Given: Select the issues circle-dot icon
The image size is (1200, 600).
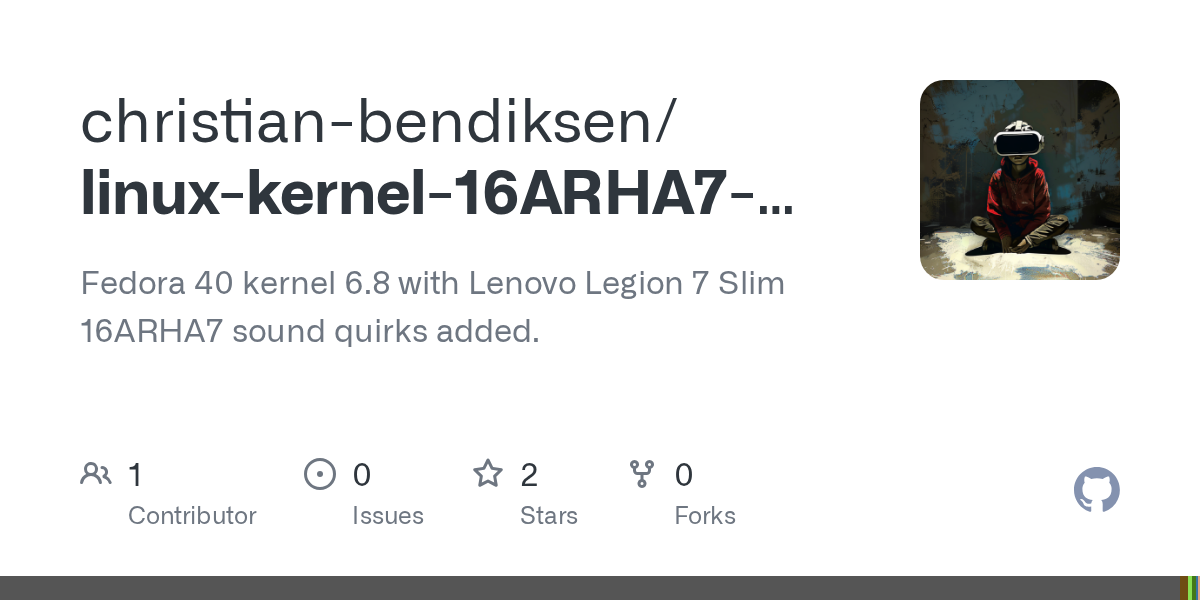Looking at the screenshot, I should 320,474.
